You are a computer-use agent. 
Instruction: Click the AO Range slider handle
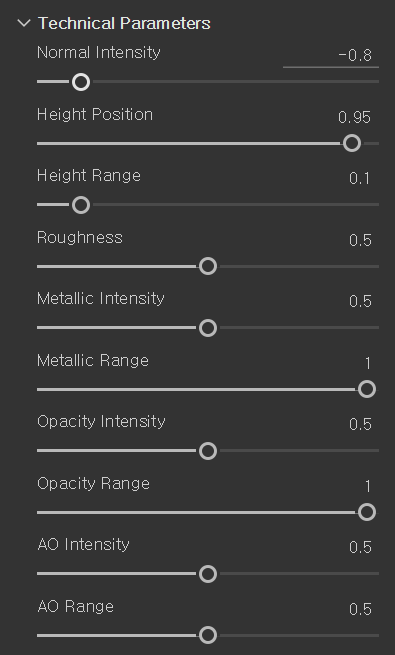pos(208,635)
